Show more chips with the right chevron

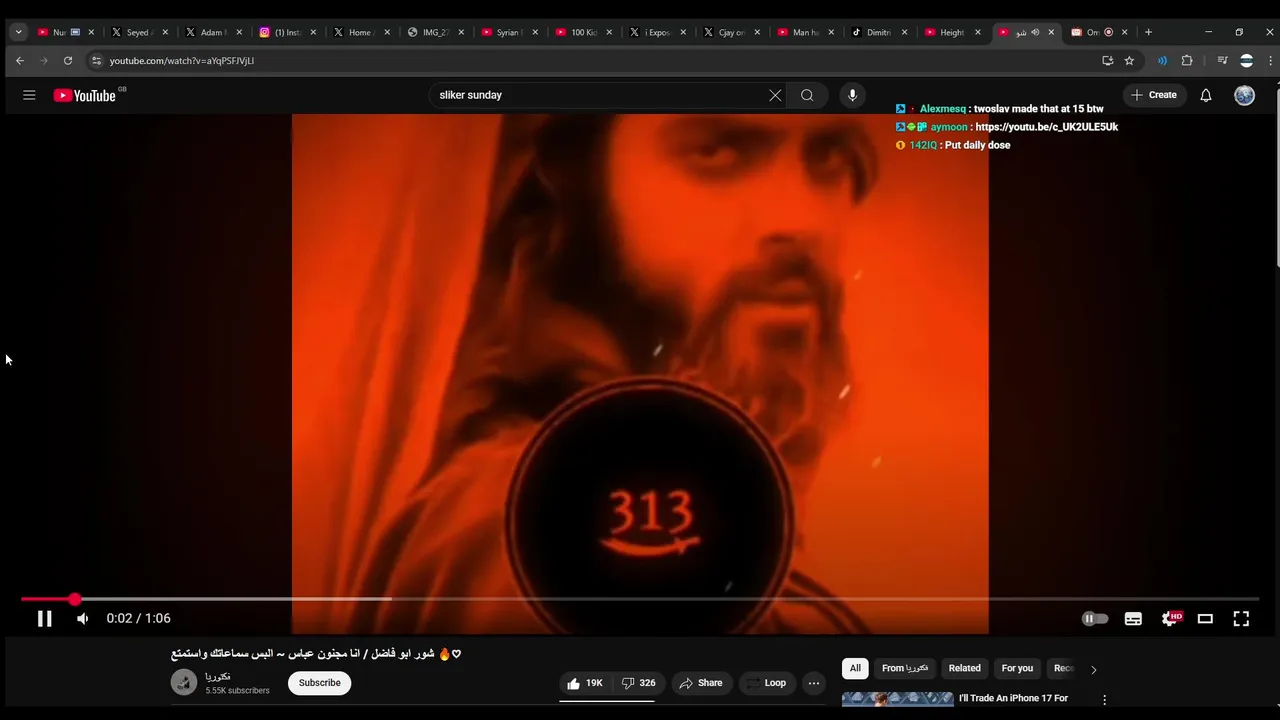coord(1093,669)
